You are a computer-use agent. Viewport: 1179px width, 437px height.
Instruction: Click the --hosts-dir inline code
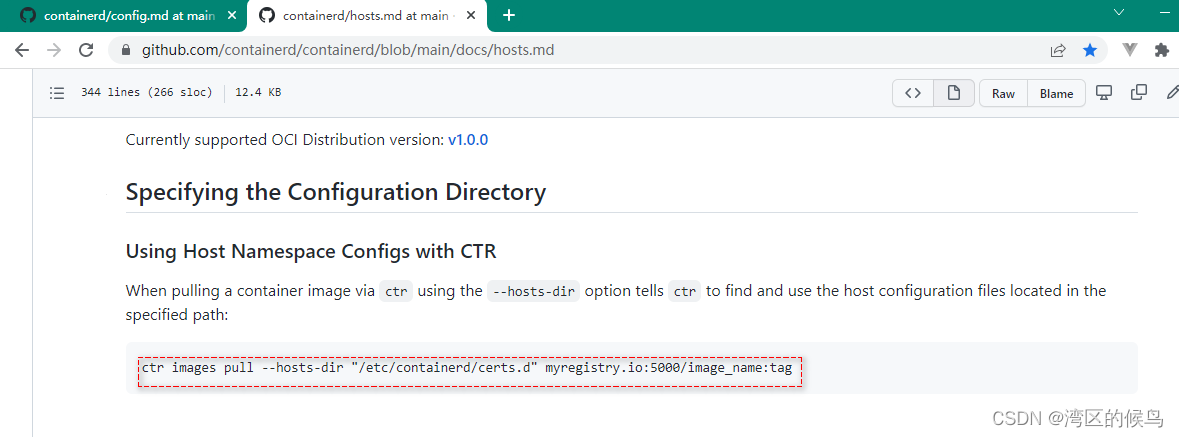click(x=533, y=291)
